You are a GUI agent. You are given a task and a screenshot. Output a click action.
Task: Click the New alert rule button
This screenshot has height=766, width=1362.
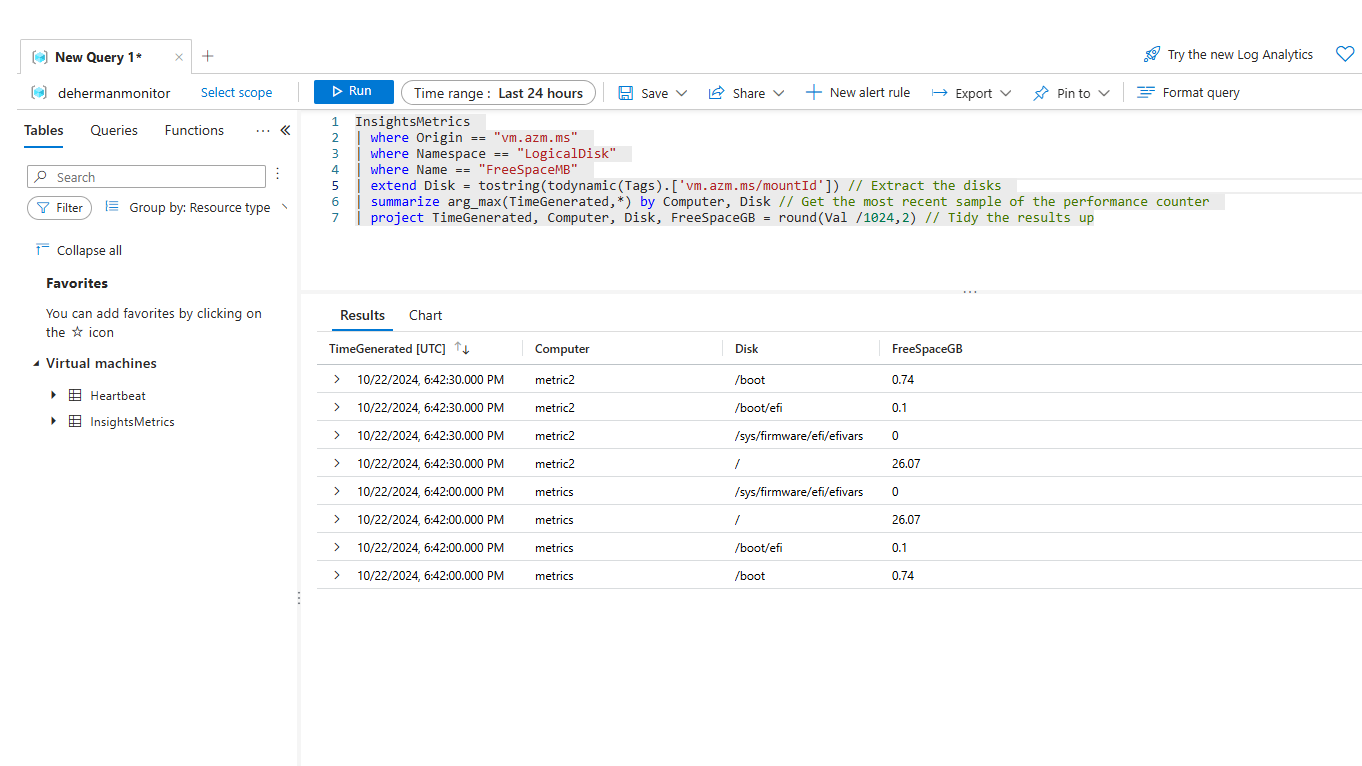(858, 92)
